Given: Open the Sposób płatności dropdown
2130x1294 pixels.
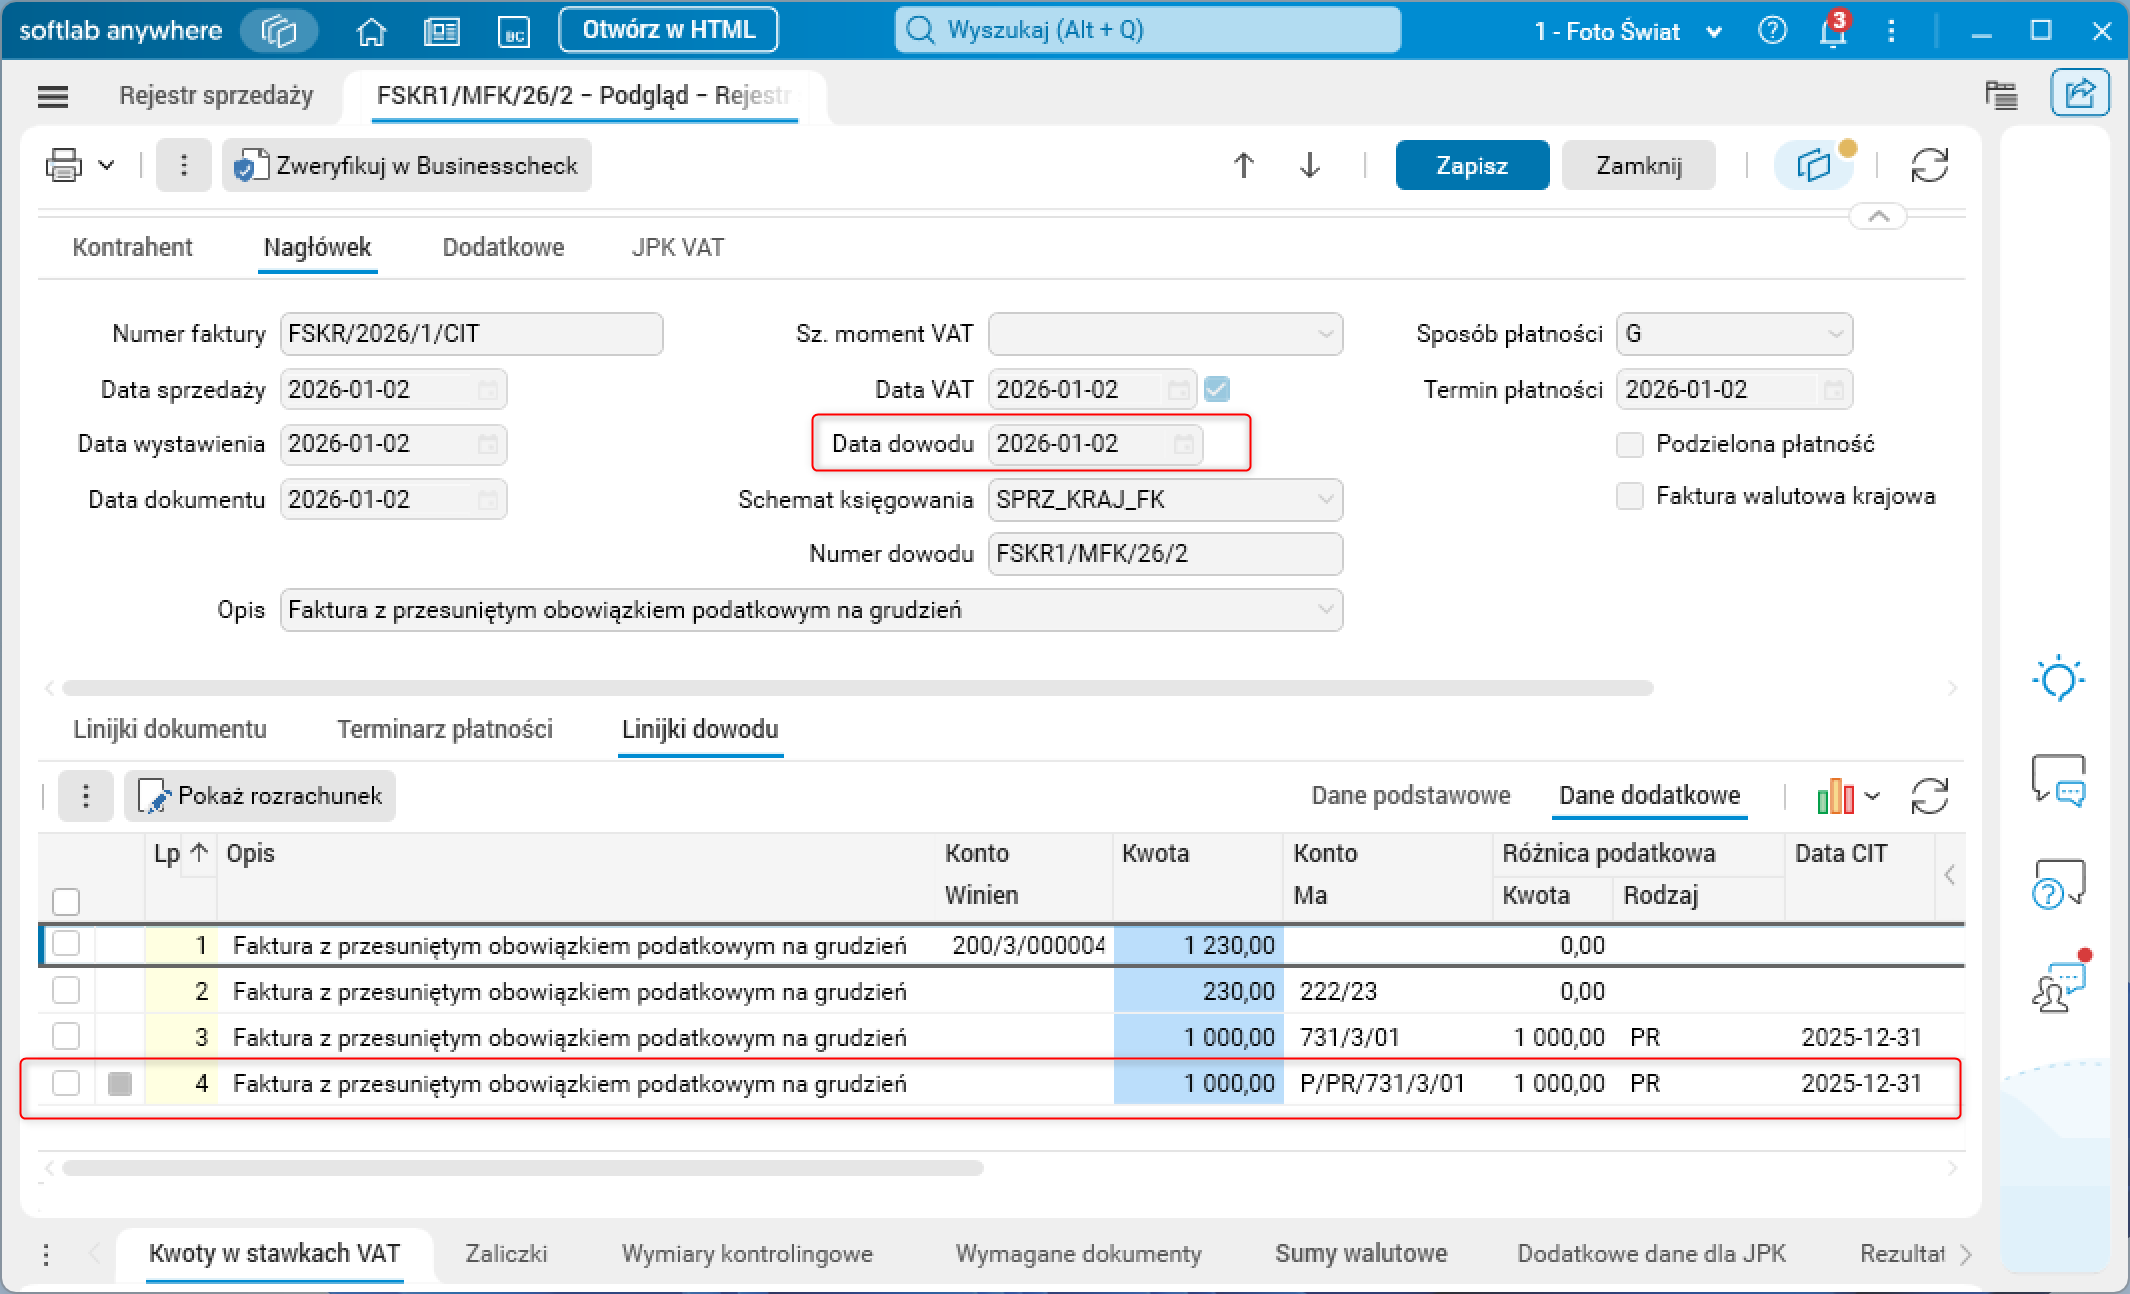Looking at the screenshot, I should tap(1835, 334).
